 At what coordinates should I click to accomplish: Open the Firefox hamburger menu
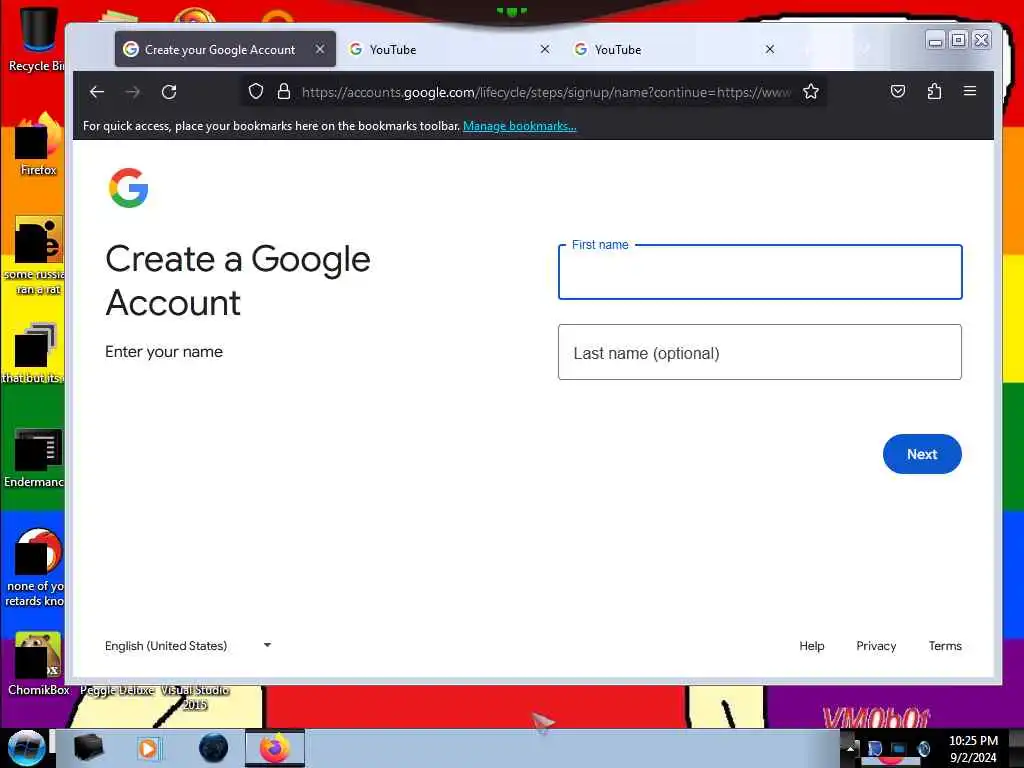[x=970, y=91]
